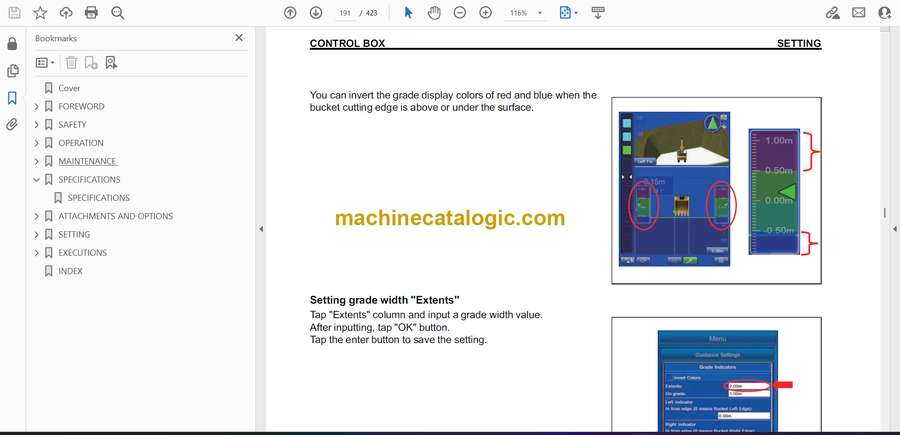This screenshot has width=900, height=435.
Task: Toggle the bookmarks panel icon
Action: (12, 98)
